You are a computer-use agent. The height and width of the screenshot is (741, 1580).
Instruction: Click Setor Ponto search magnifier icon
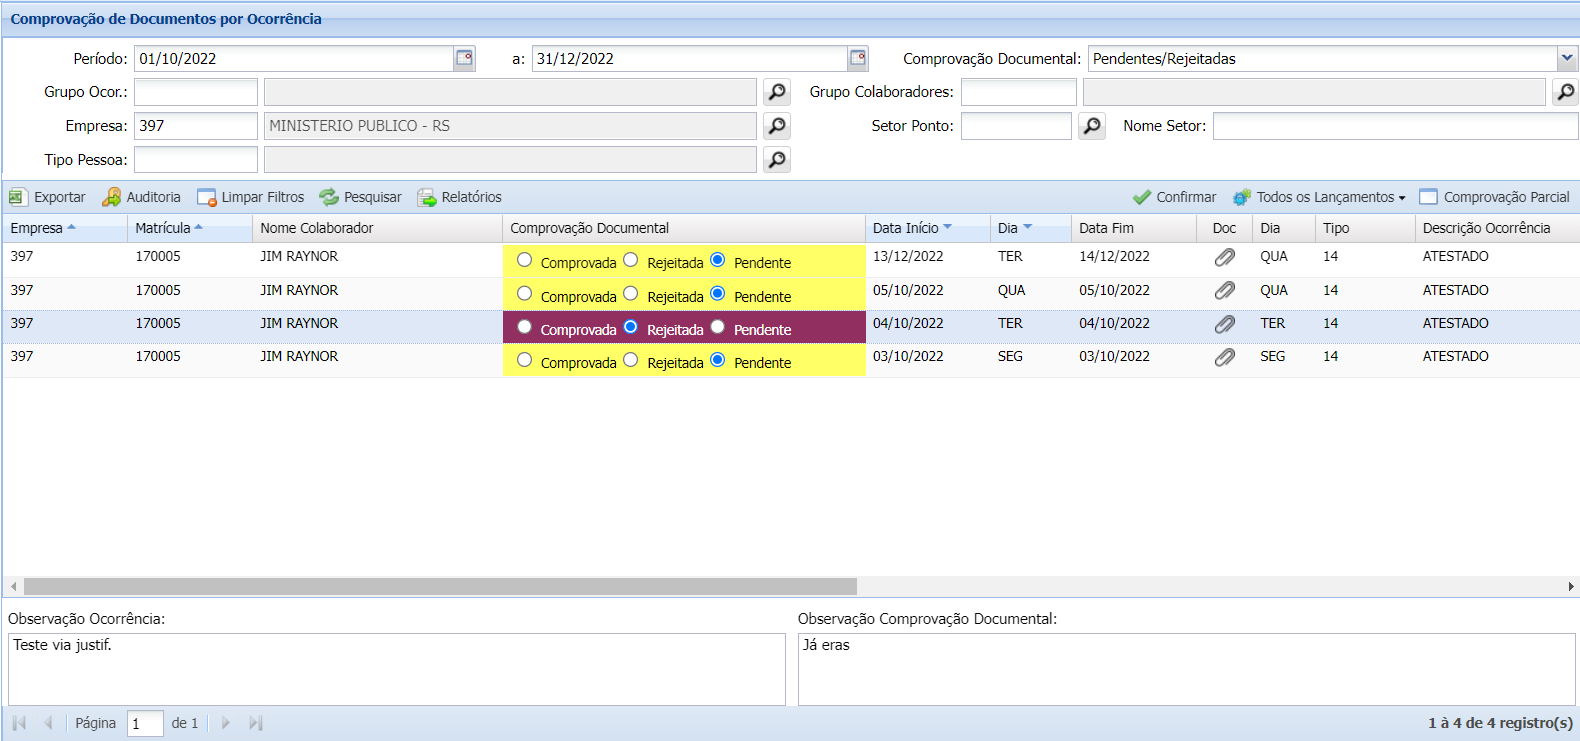coord(1092,126)
